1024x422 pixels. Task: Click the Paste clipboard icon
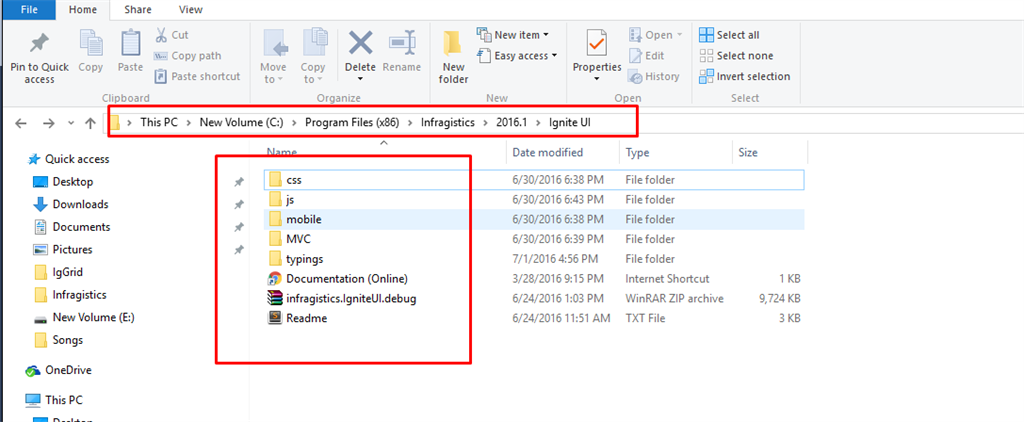click(130, 45)
